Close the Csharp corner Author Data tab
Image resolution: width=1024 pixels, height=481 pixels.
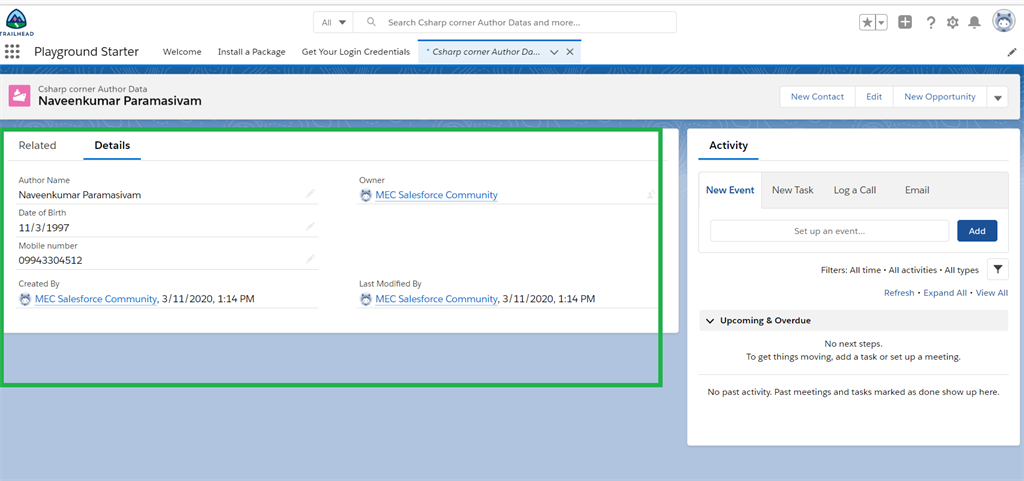point(569,52)
